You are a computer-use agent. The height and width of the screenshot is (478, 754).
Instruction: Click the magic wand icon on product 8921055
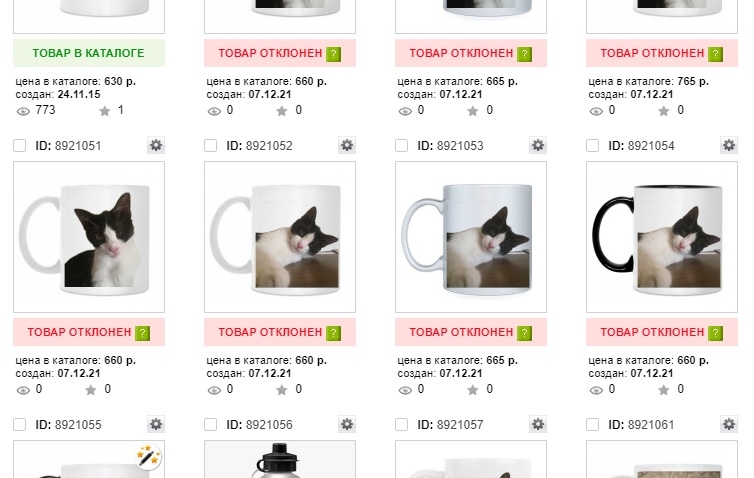point(149,457)
